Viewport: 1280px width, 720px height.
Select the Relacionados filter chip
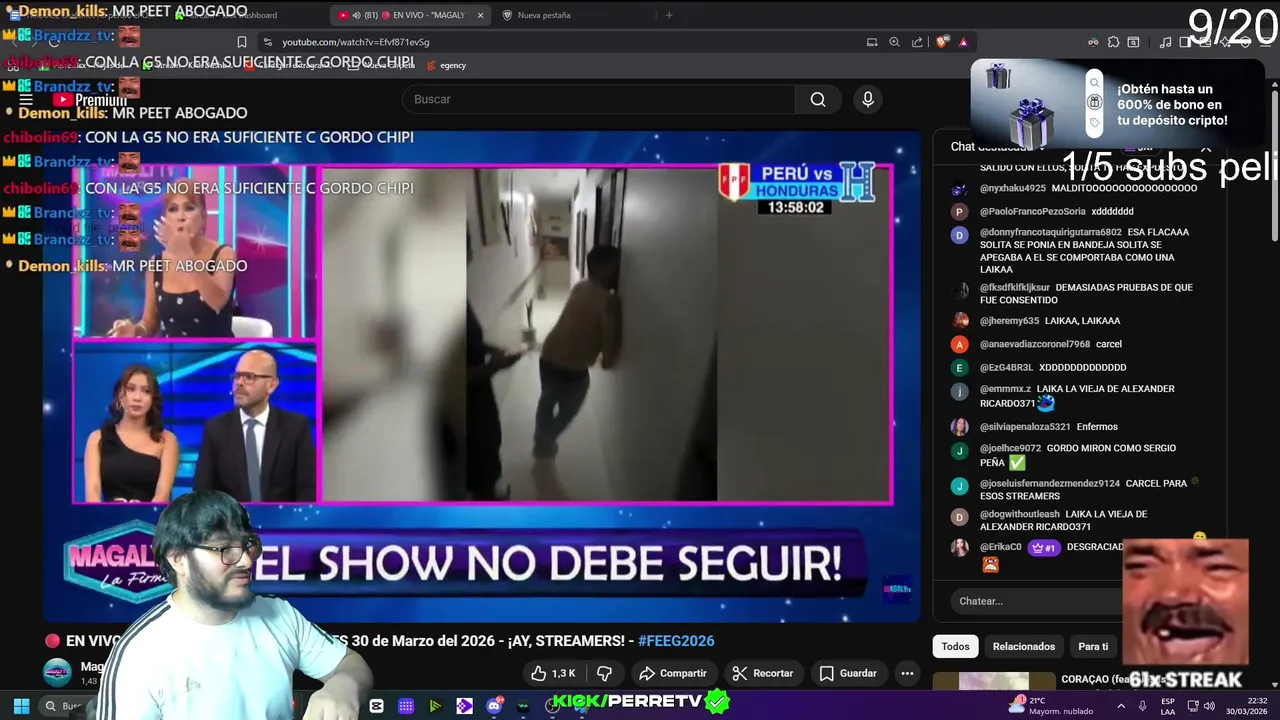tap(1024, 647)
